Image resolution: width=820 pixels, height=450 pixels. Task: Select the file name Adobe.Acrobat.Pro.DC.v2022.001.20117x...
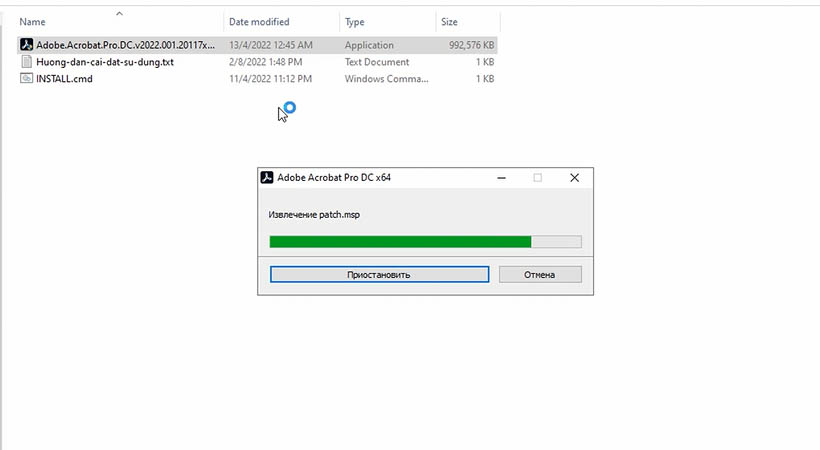pyautogui.click(x=126, y=45)
